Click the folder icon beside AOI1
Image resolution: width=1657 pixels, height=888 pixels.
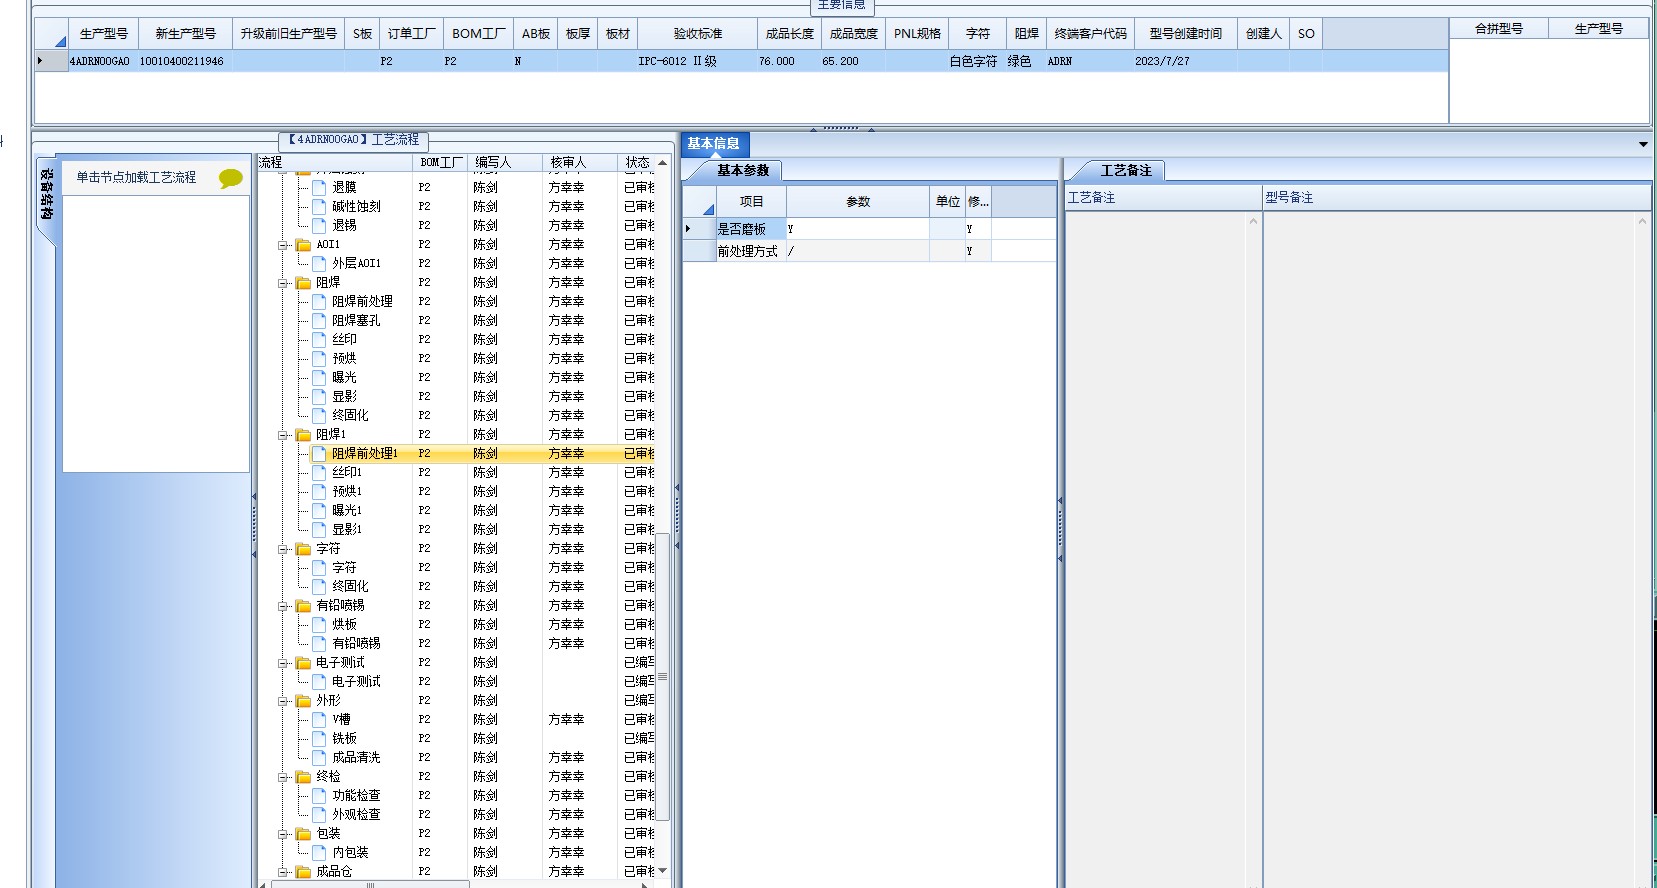click(x=303, y=244)
